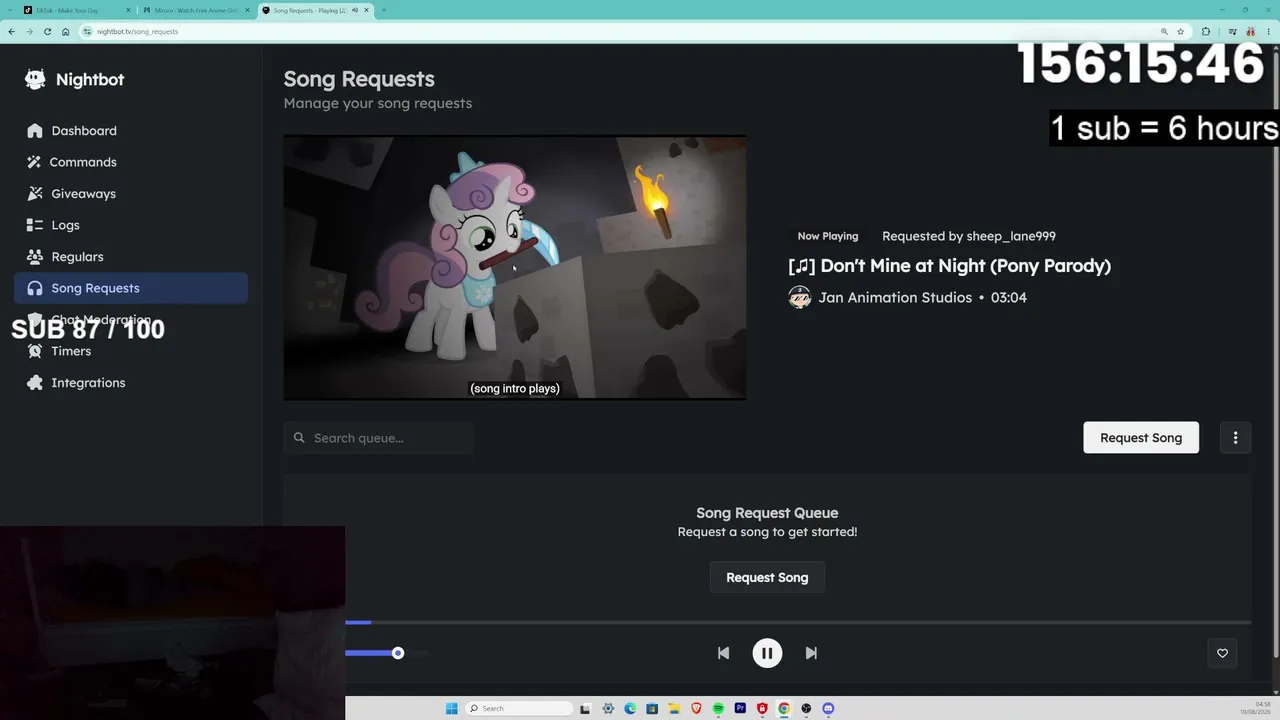Open the media controls icon in toolbar

click(1231, 31)
